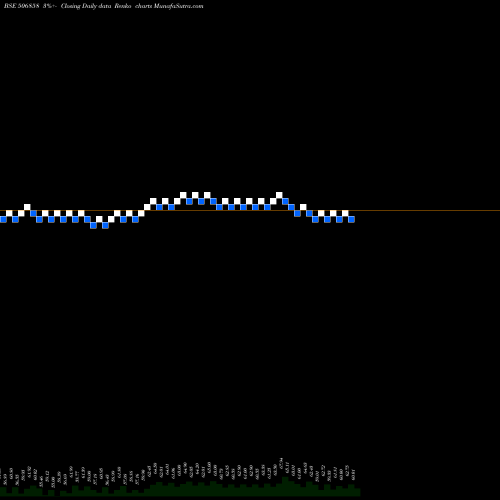Click the 'Closing Daily data' header text

click(86, 6)
